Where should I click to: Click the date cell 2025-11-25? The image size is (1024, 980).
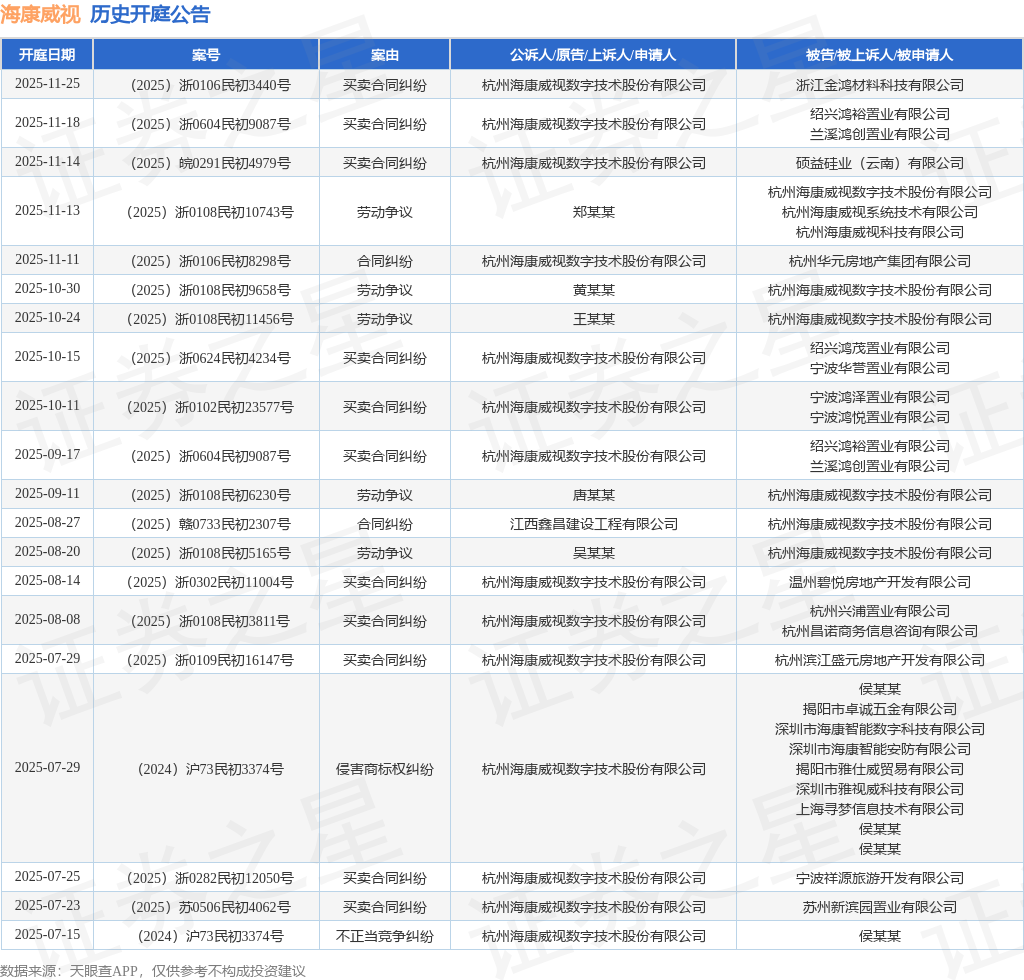47,84
